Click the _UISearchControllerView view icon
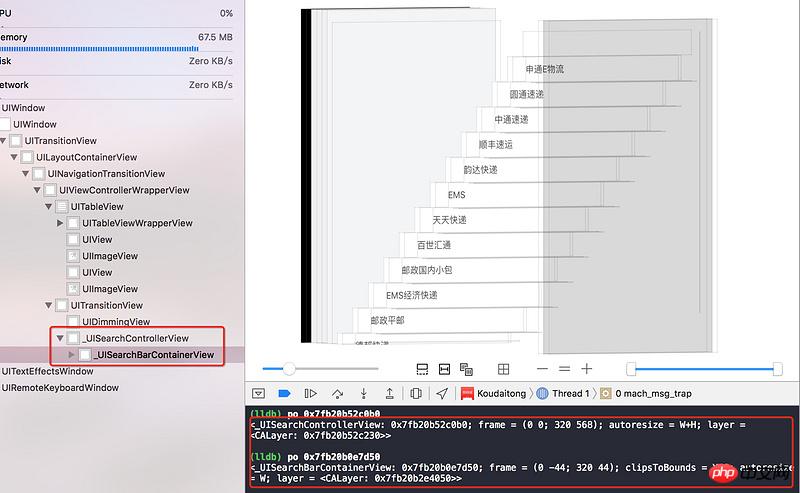Screen dimensions: 800x493 73,338
